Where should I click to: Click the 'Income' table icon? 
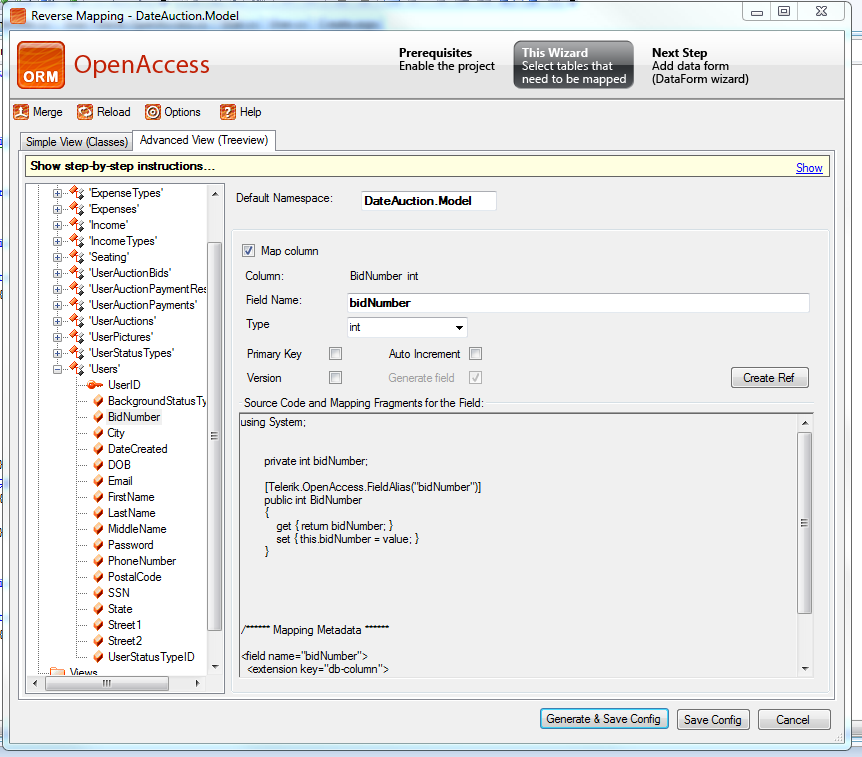[x=77, y=225]
